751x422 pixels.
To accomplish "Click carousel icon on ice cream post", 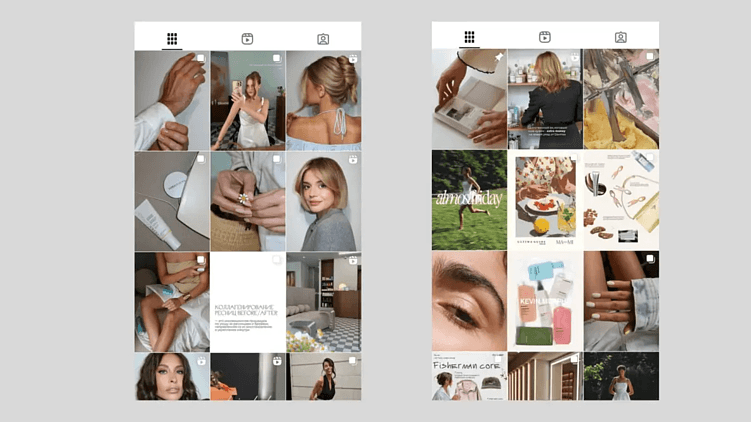I will tap(650, 57).
